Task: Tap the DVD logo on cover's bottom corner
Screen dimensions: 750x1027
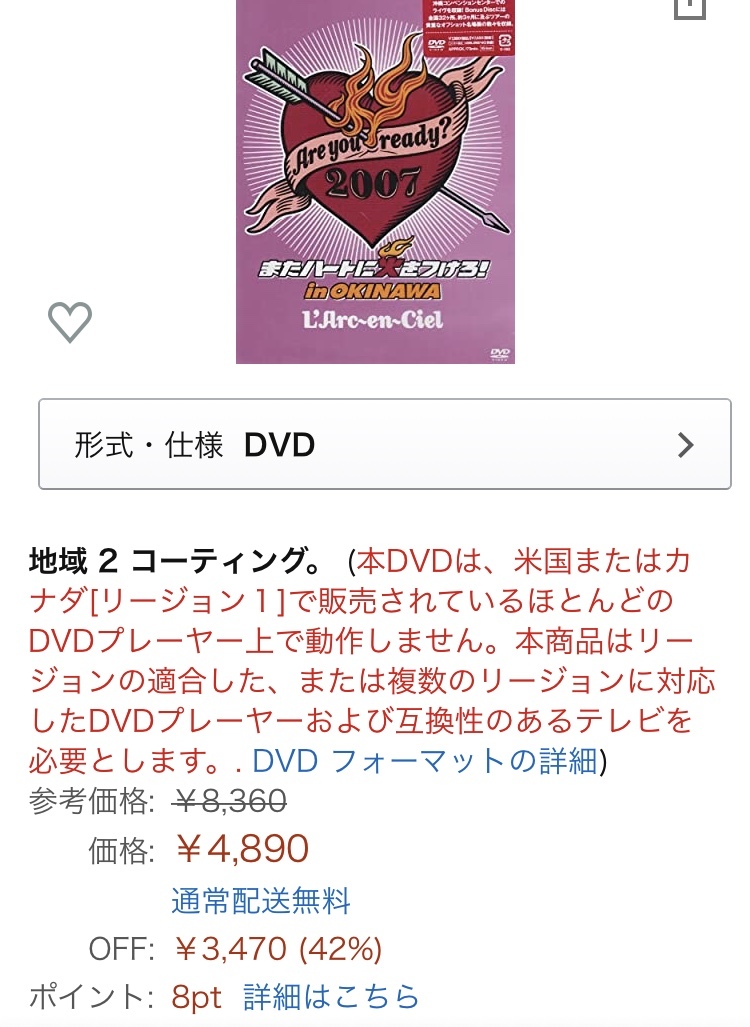Action: [500, 353]
